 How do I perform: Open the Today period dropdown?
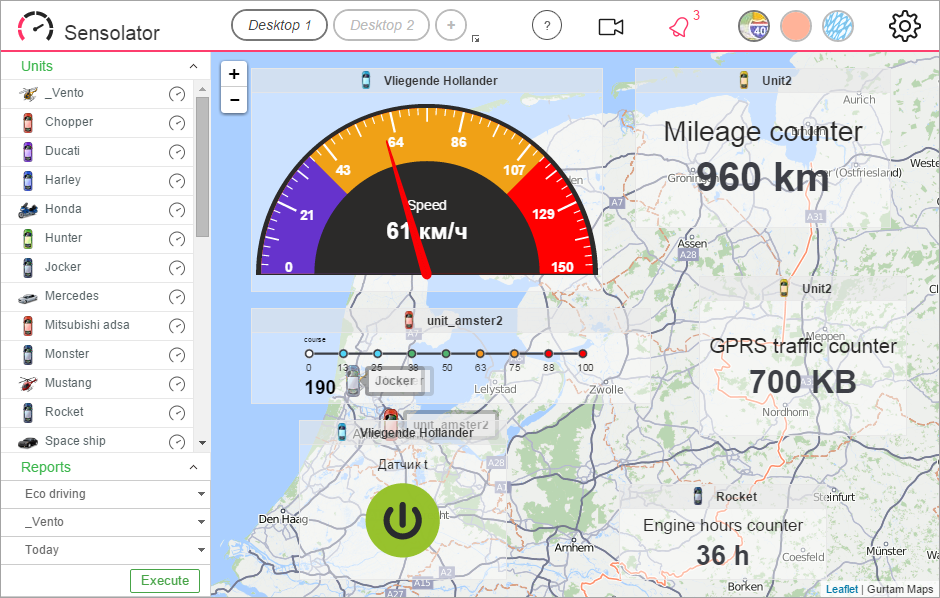(x=106, y=550)
